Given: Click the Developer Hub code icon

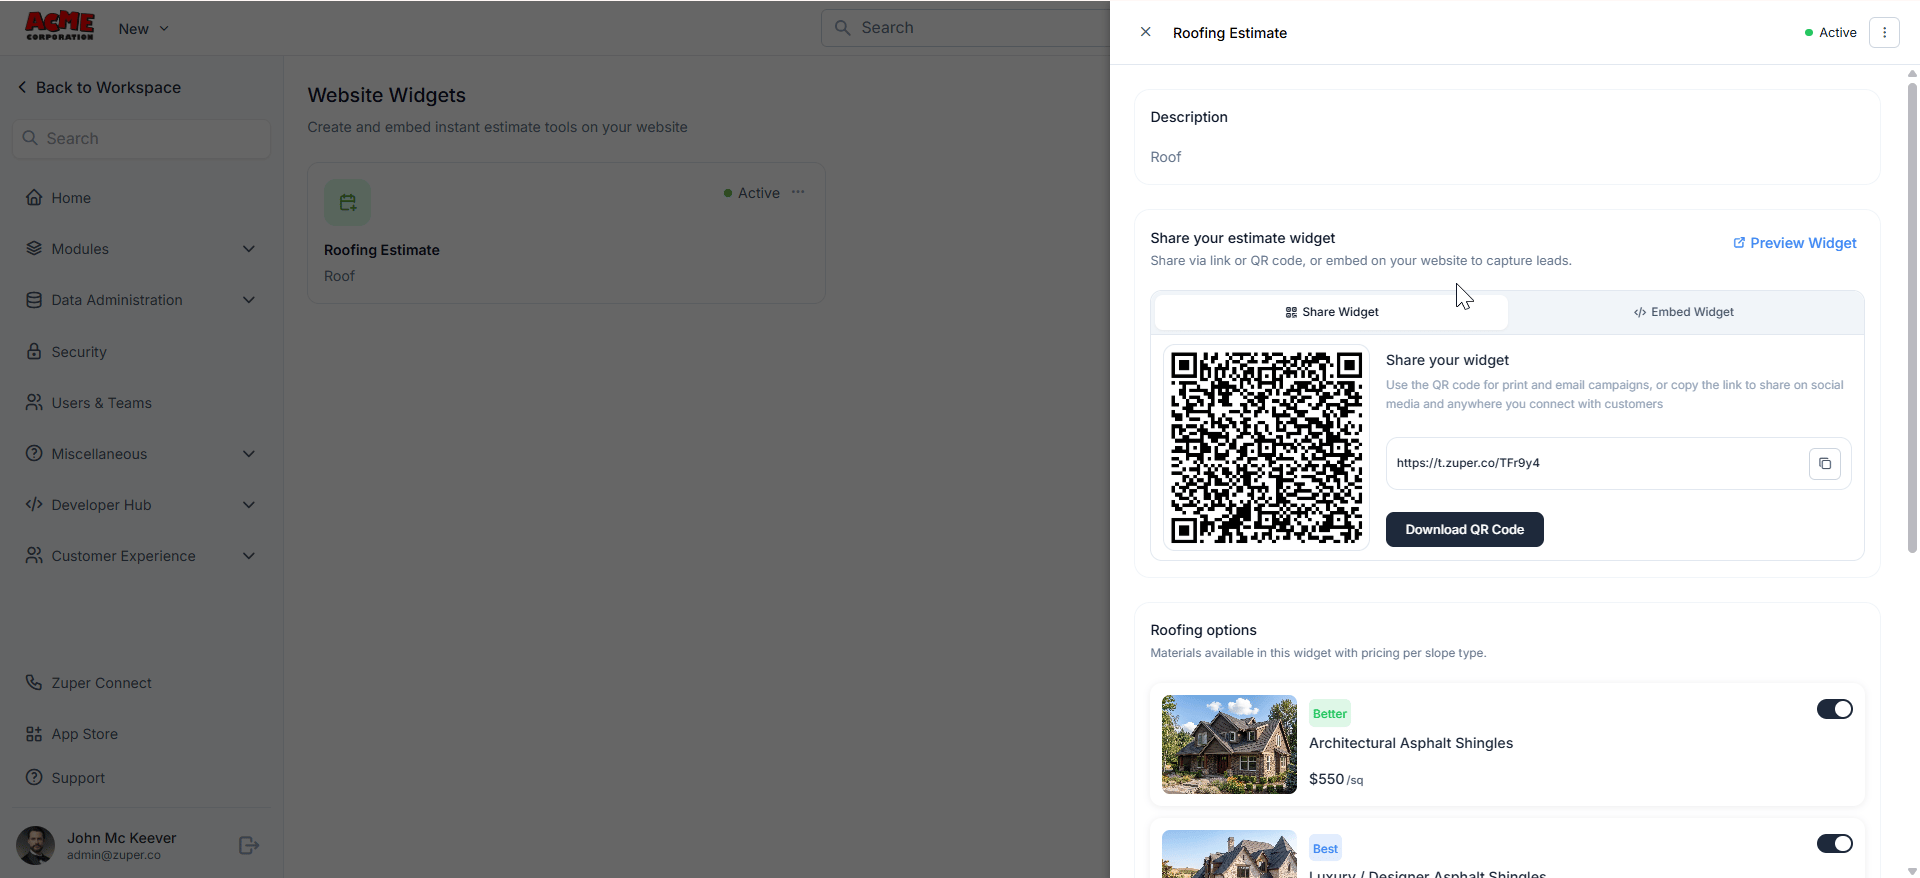Looking at the screenshot, I should (x=34, y=504).
